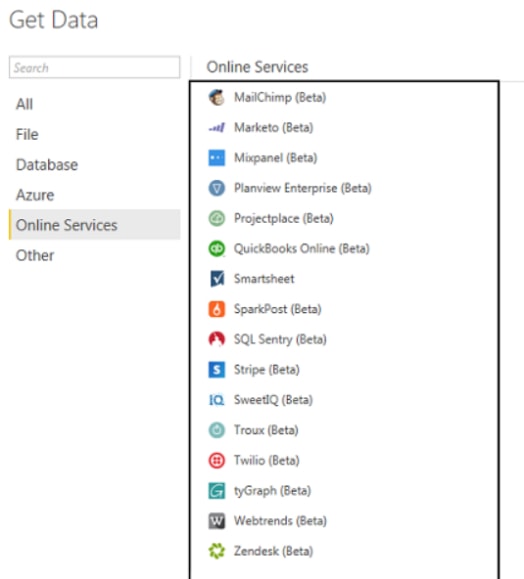Select the Zendesk green flower icon
The height and width of the screenshot is (579, 524).
(217, 551)
